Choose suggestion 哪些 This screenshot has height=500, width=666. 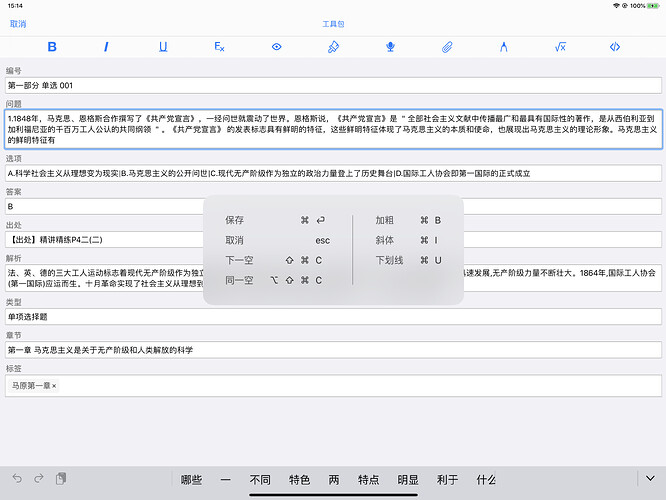coord(191,480)
